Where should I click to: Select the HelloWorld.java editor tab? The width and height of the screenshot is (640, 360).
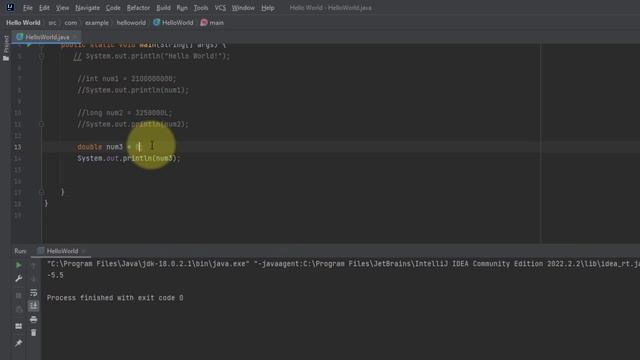tap(47, 37)
